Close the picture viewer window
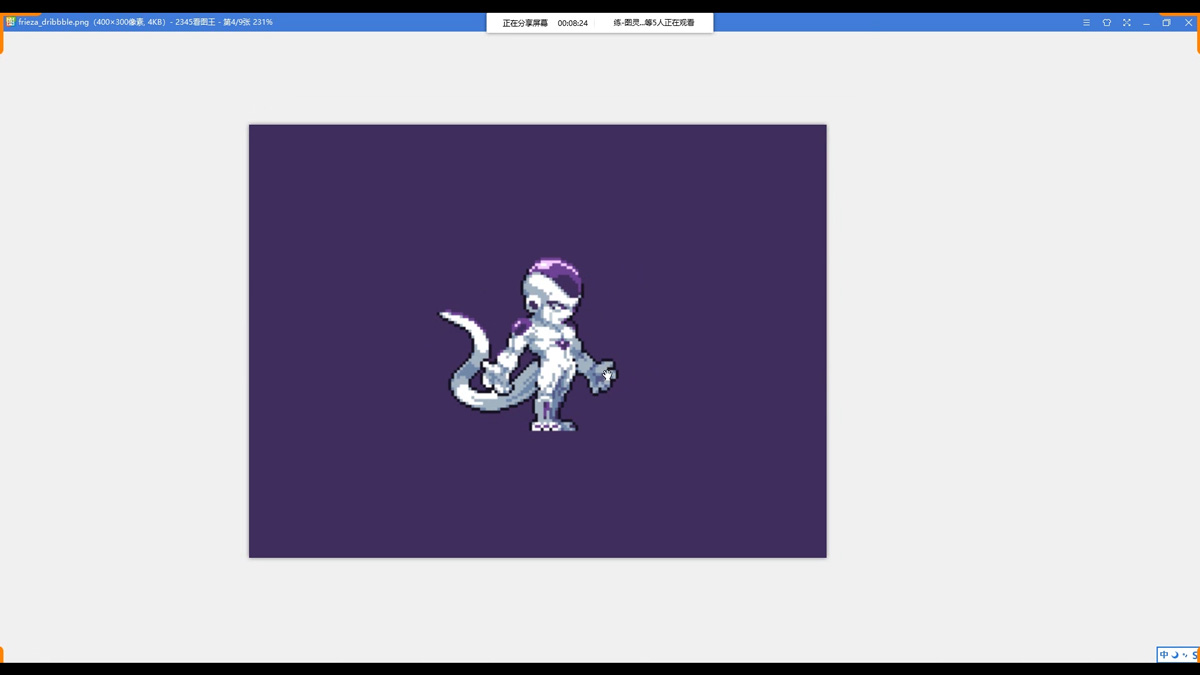Screen dimensions: 1200x675 [x=1189, y=22]
